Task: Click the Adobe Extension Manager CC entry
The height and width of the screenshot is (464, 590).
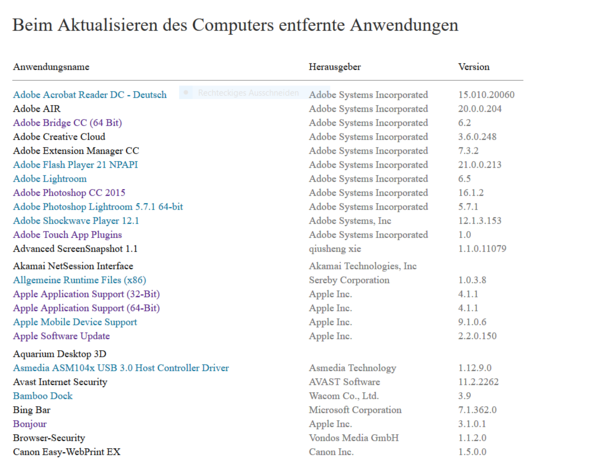Action: pyautogui.click(x=76, y=151)
